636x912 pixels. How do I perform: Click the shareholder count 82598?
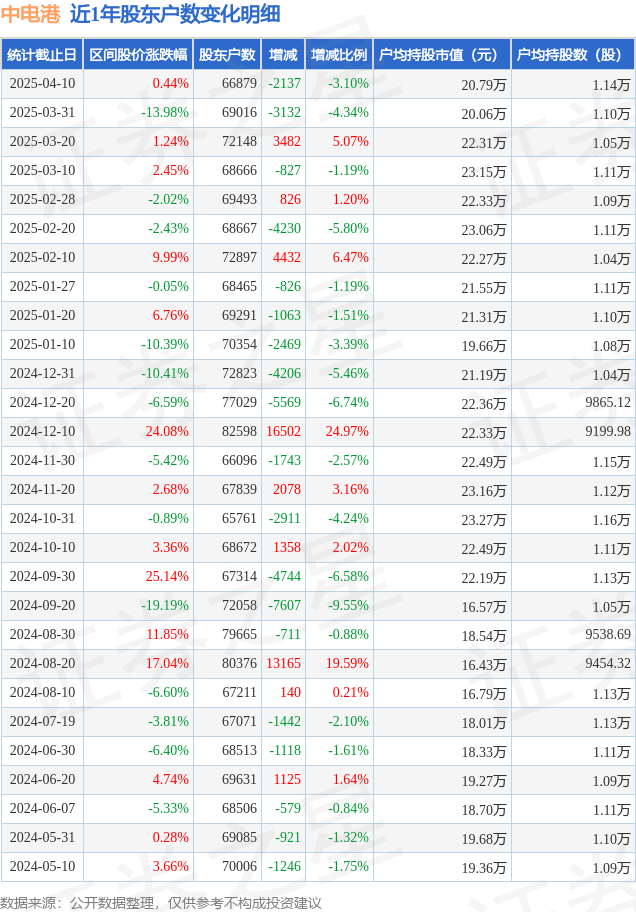[239, 432]
